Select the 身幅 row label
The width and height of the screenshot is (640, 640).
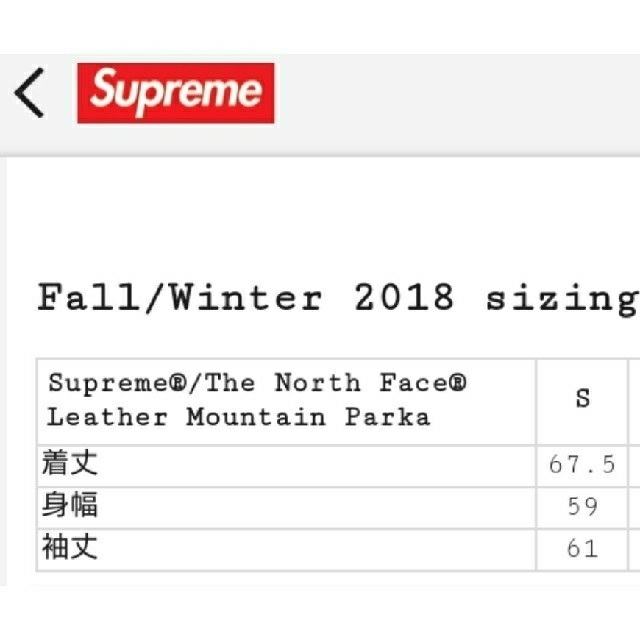70,505
